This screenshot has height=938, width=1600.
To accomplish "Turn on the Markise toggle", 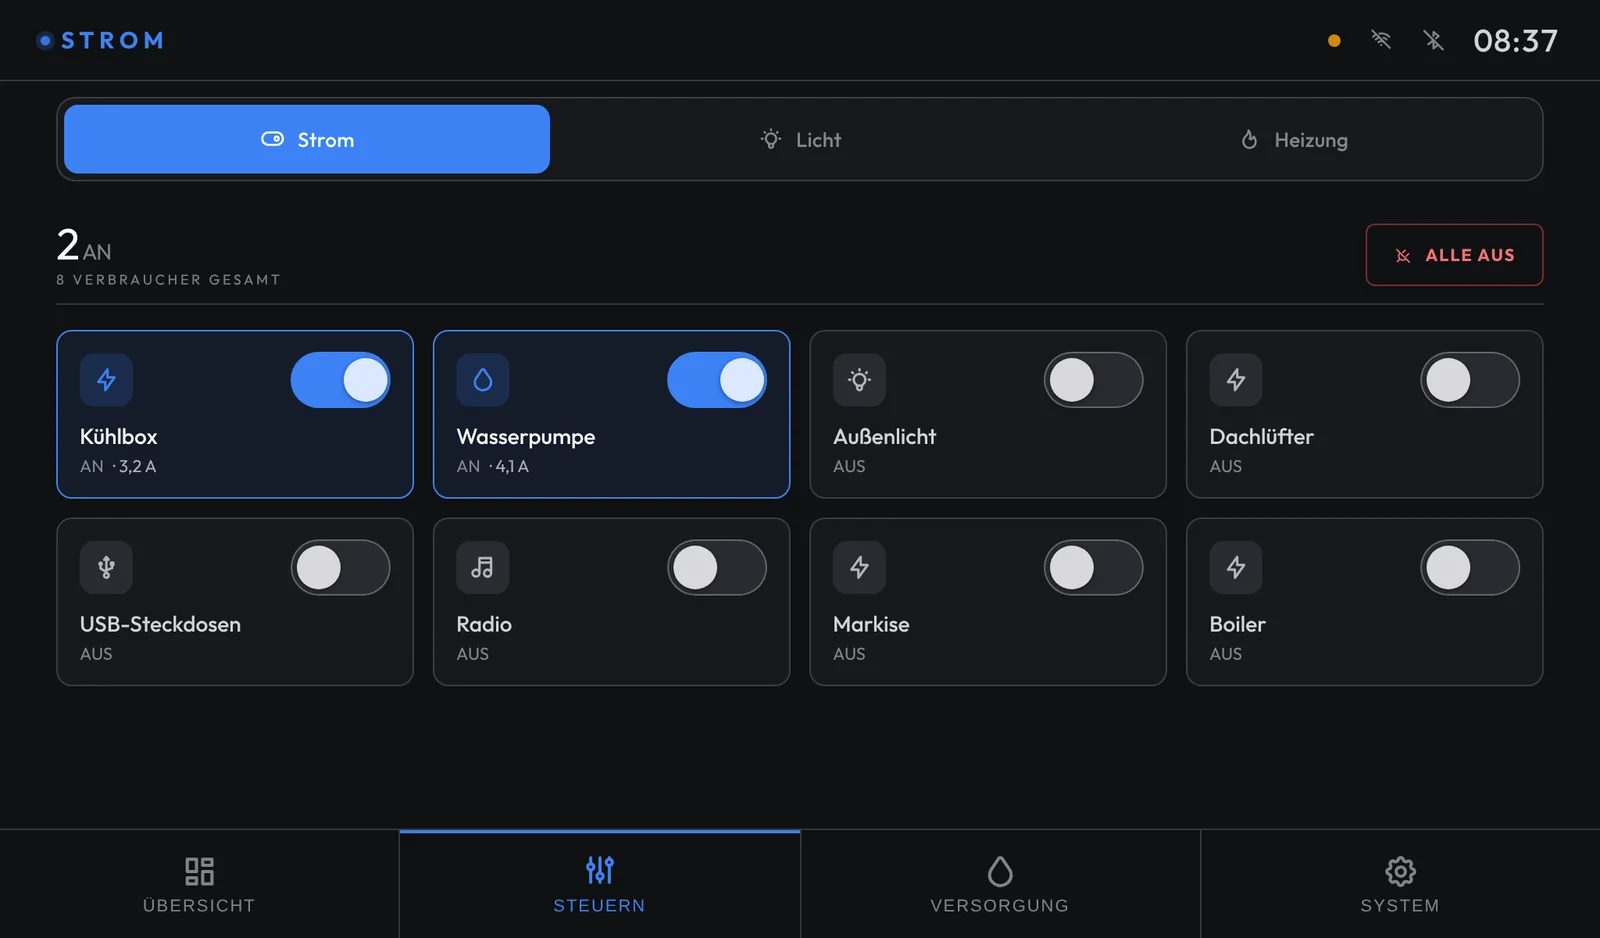I will point(1094,567).
